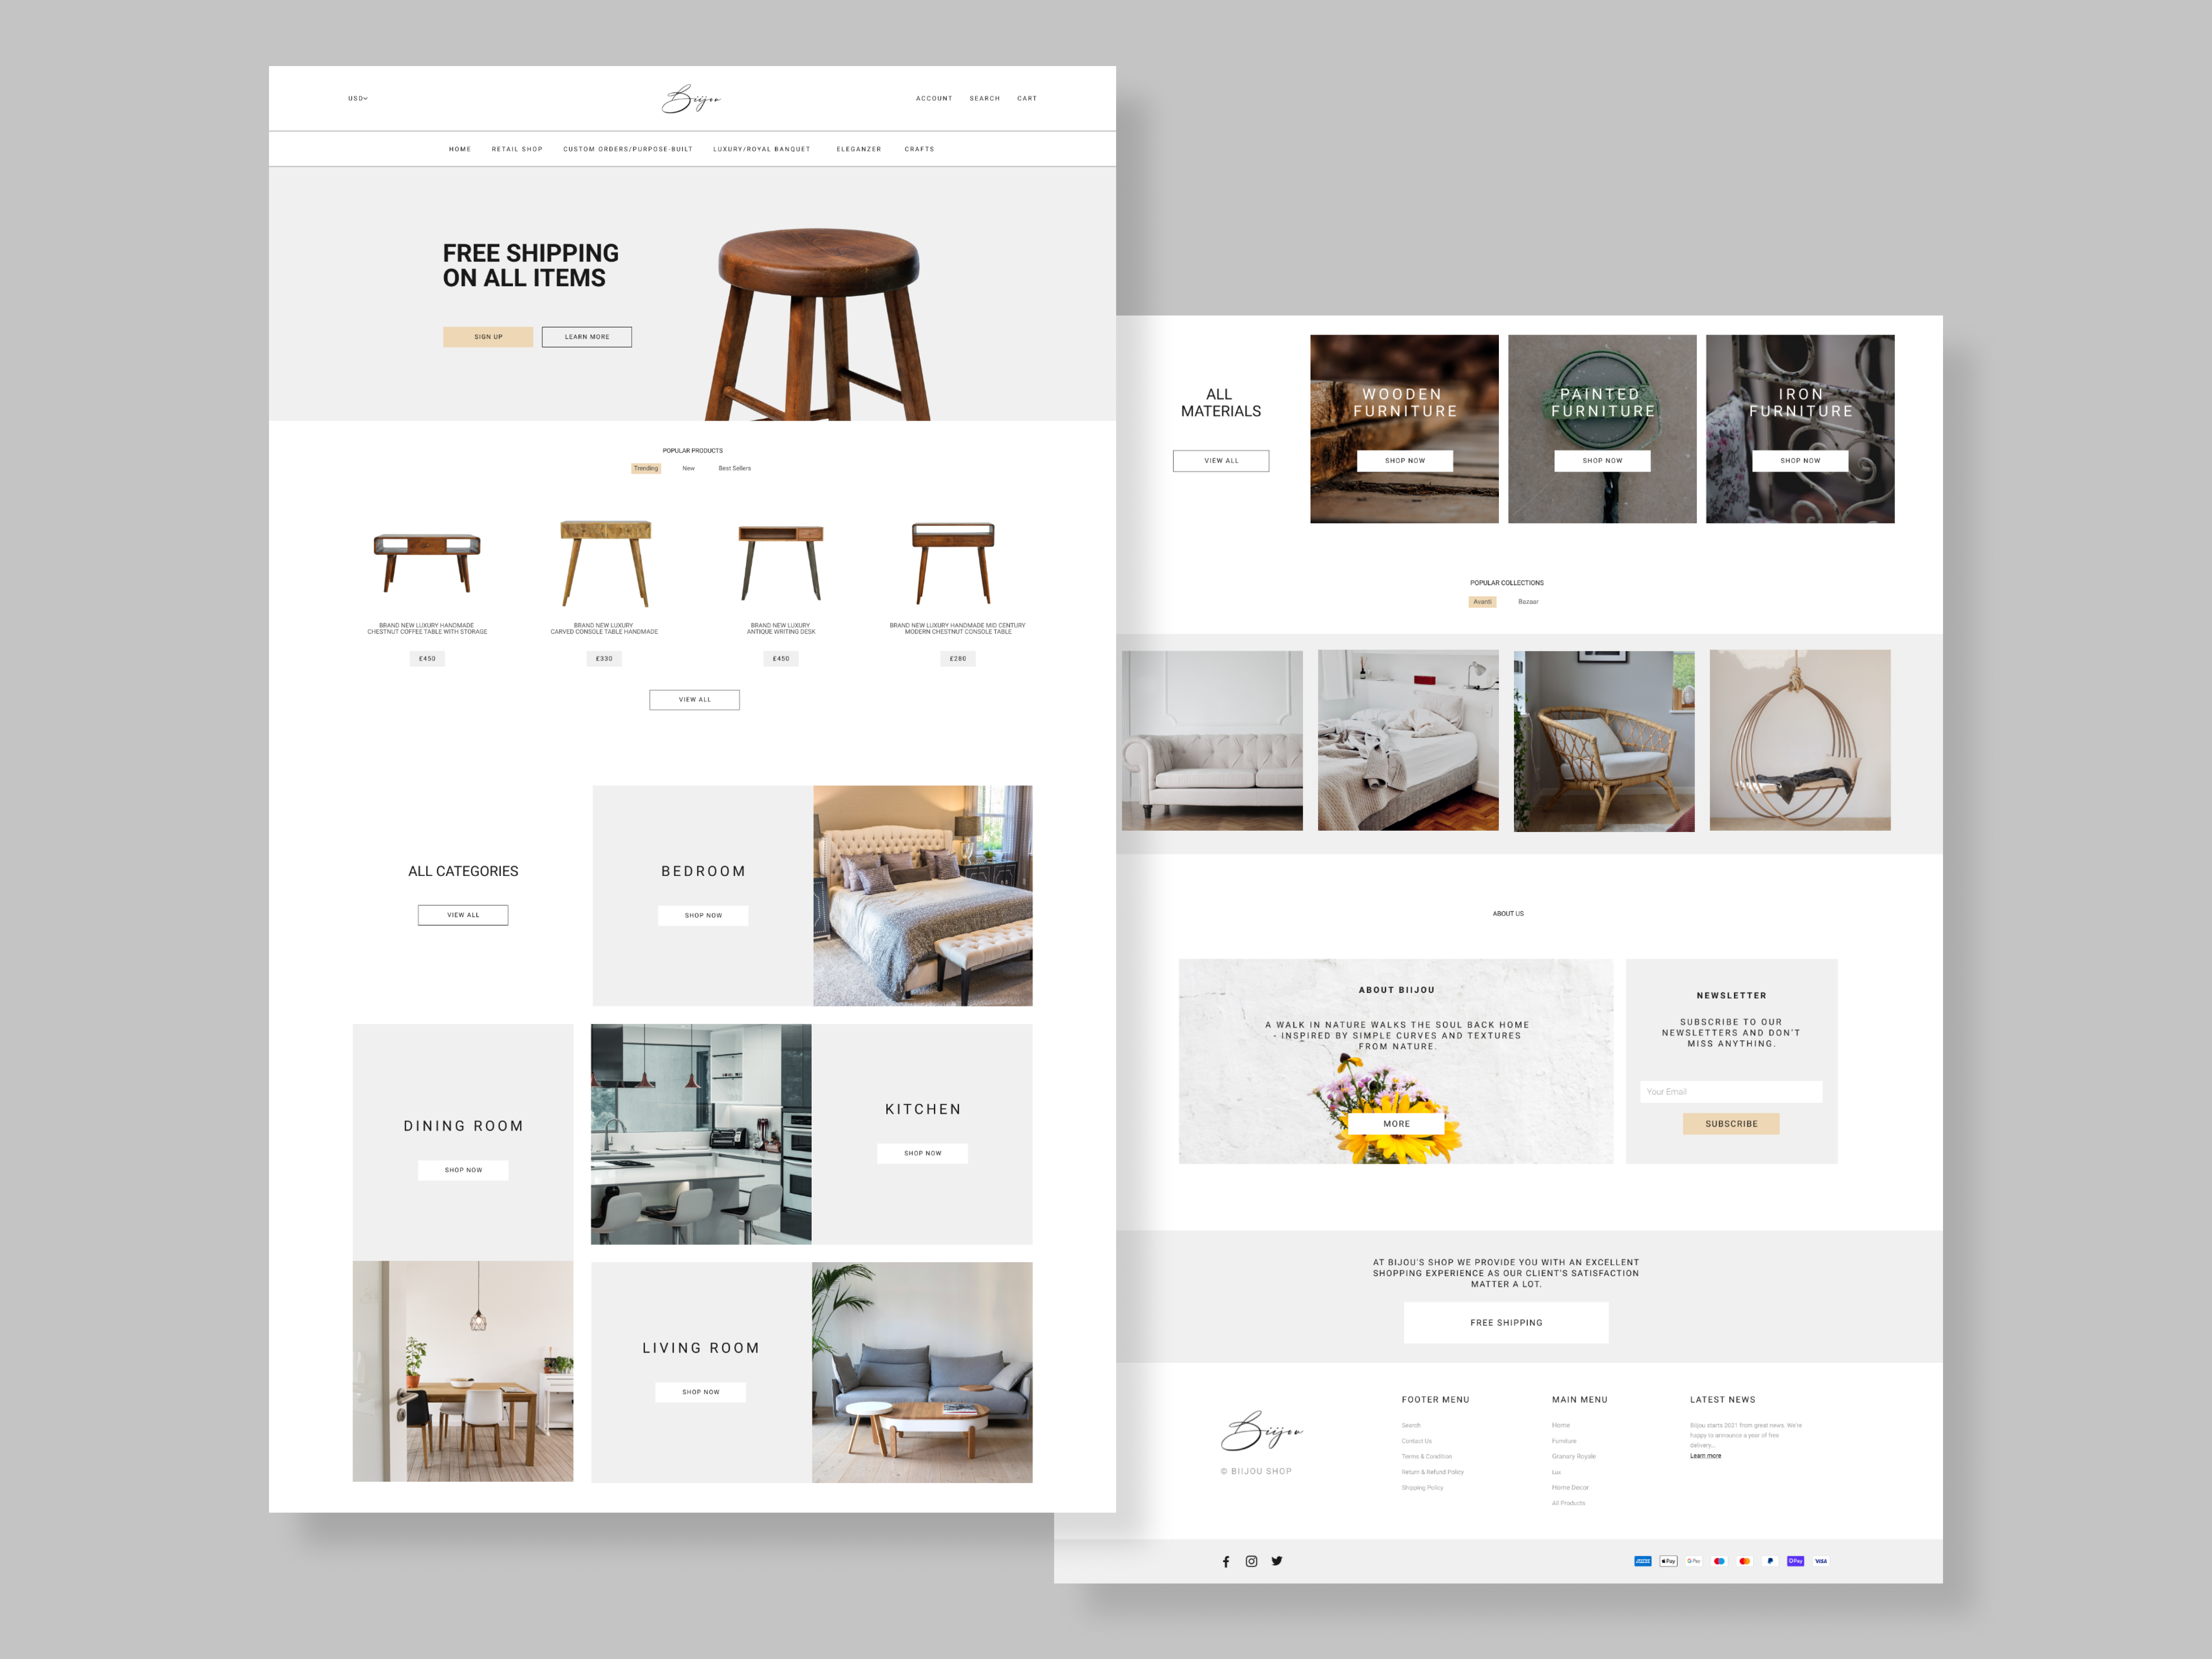Open the USD currency dropdown
Viewport: 2212px width, 1659px height.
point(357,98)
